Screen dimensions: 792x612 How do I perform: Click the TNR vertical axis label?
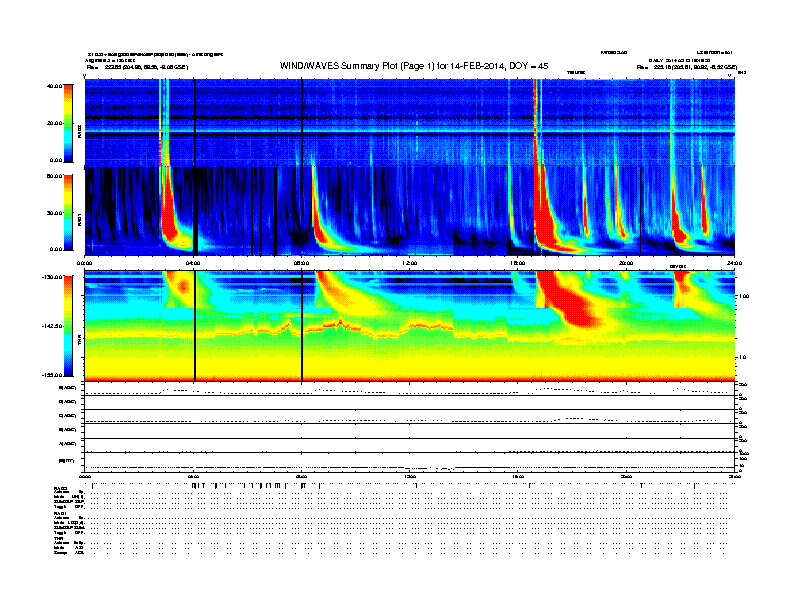(79, 342)
